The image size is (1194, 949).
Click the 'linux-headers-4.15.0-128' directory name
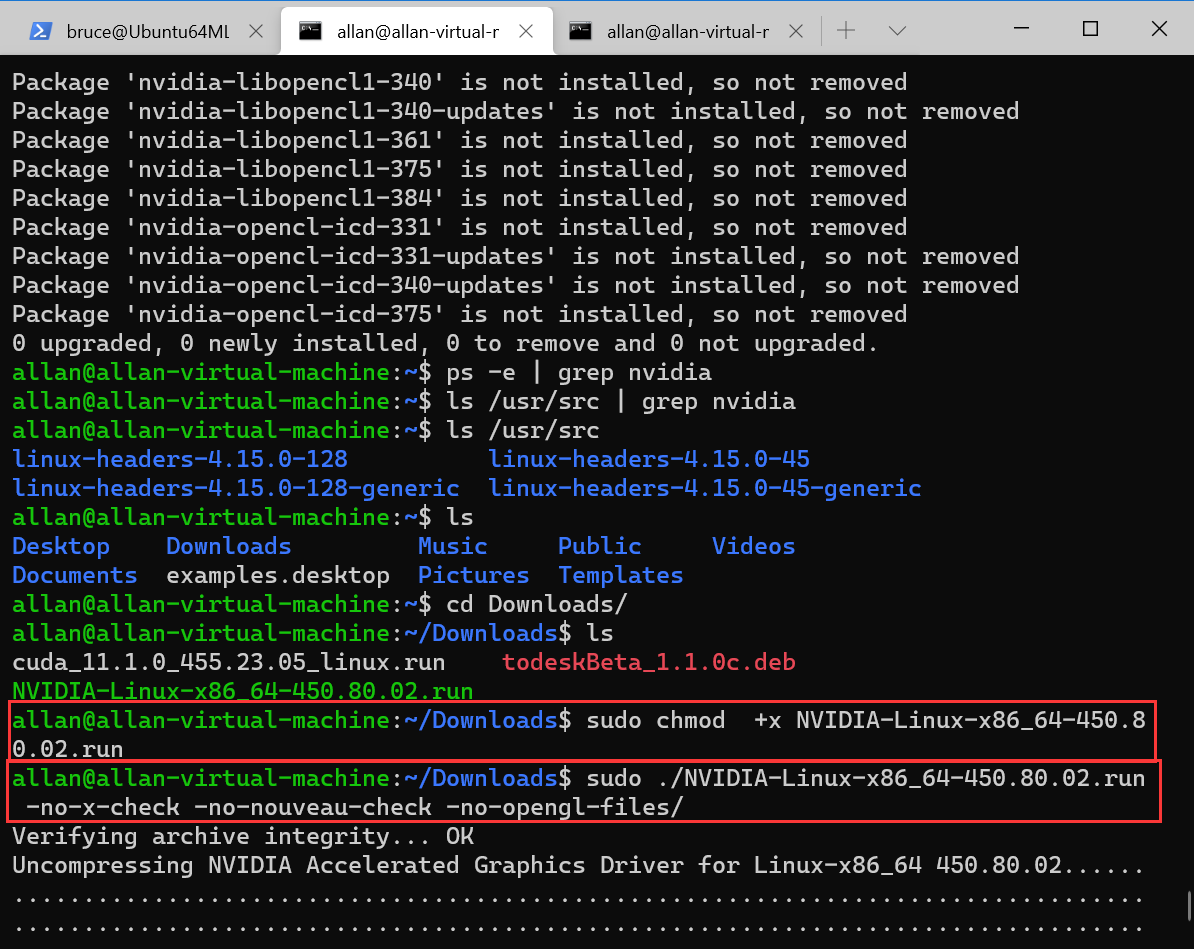pyautogui.click(x=180, y=459)
